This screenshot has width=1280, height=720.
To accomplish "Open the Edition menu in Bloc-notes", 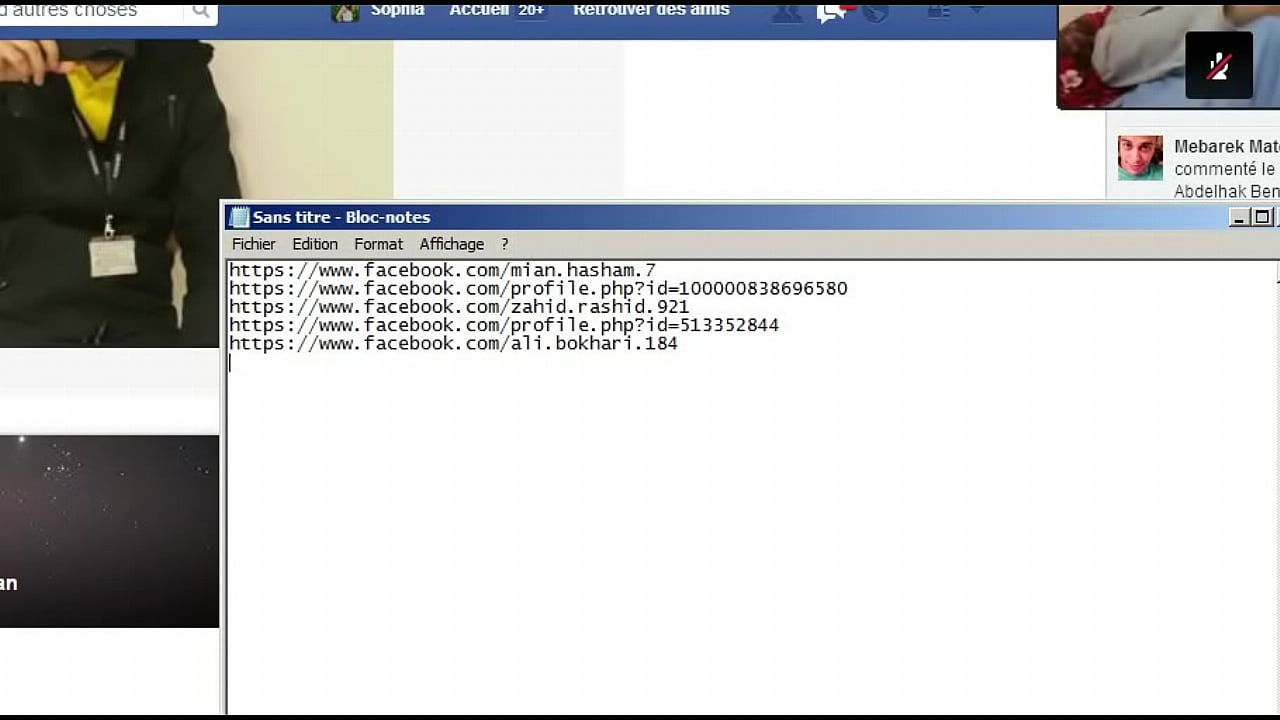I will (315, 244).
